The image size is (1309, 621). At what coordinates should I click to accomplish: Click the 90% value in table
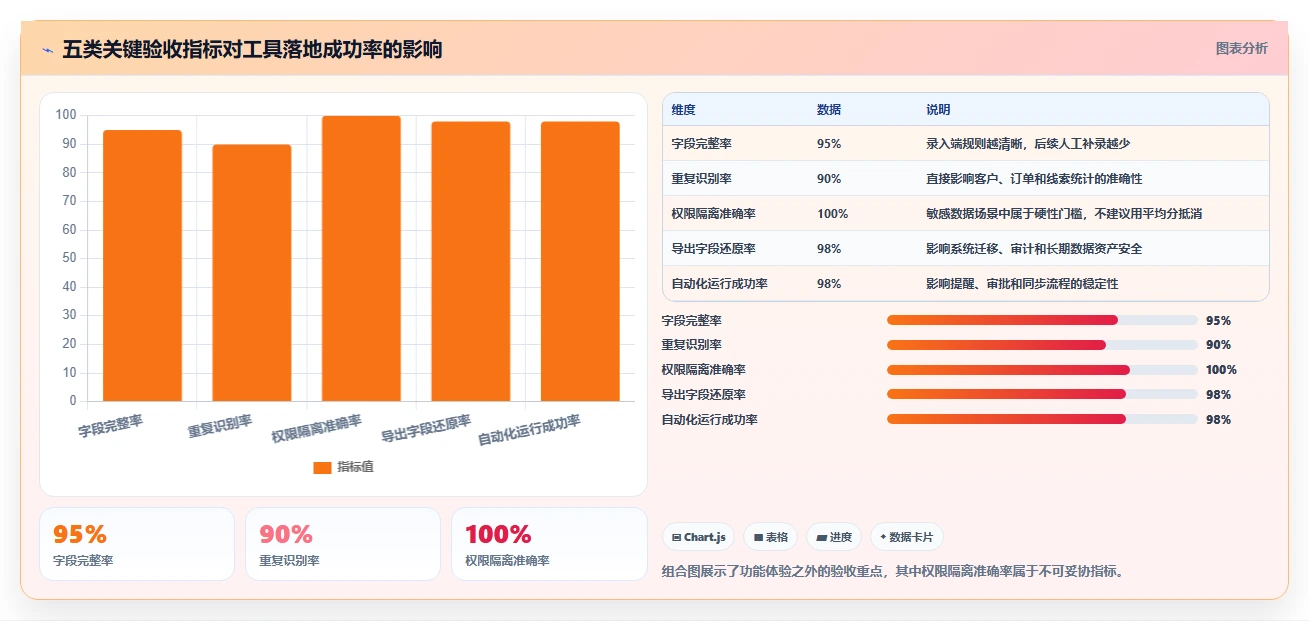829,179
